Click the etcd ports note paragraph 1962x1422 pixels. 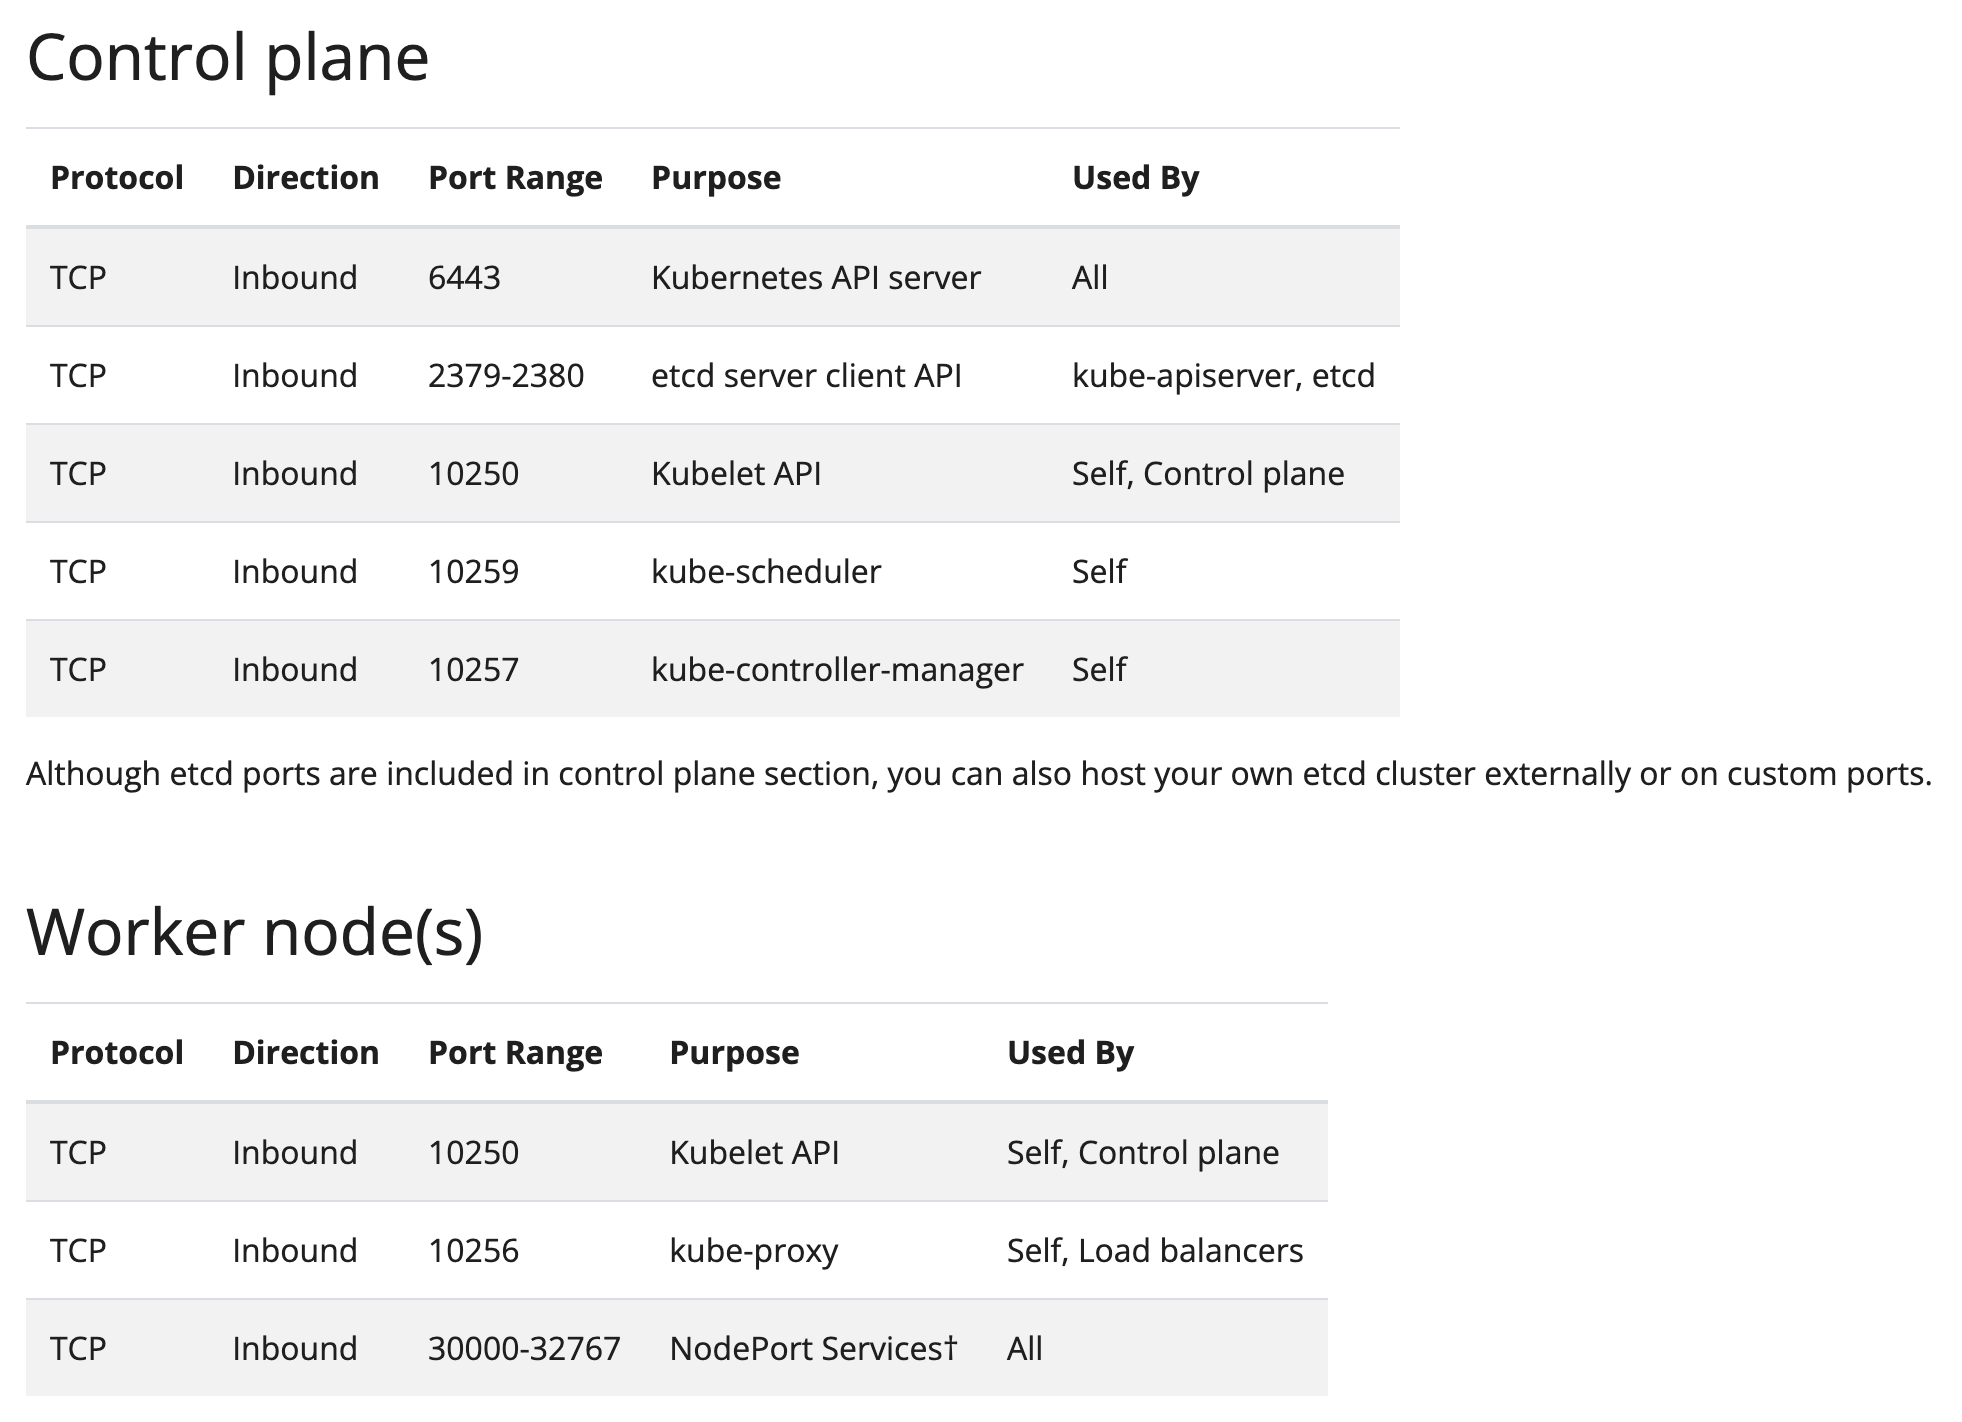coord(979,774)
